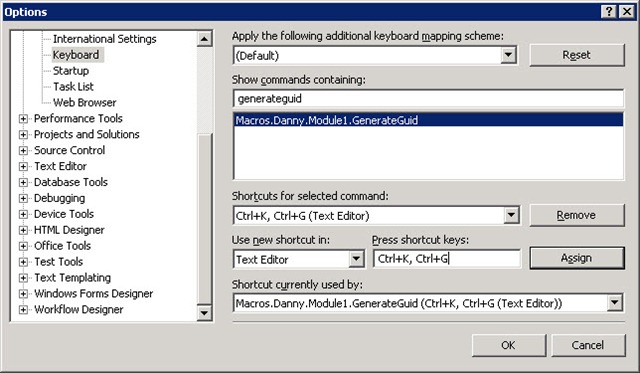Select Test Tools label in tree

tap(58, 262)
